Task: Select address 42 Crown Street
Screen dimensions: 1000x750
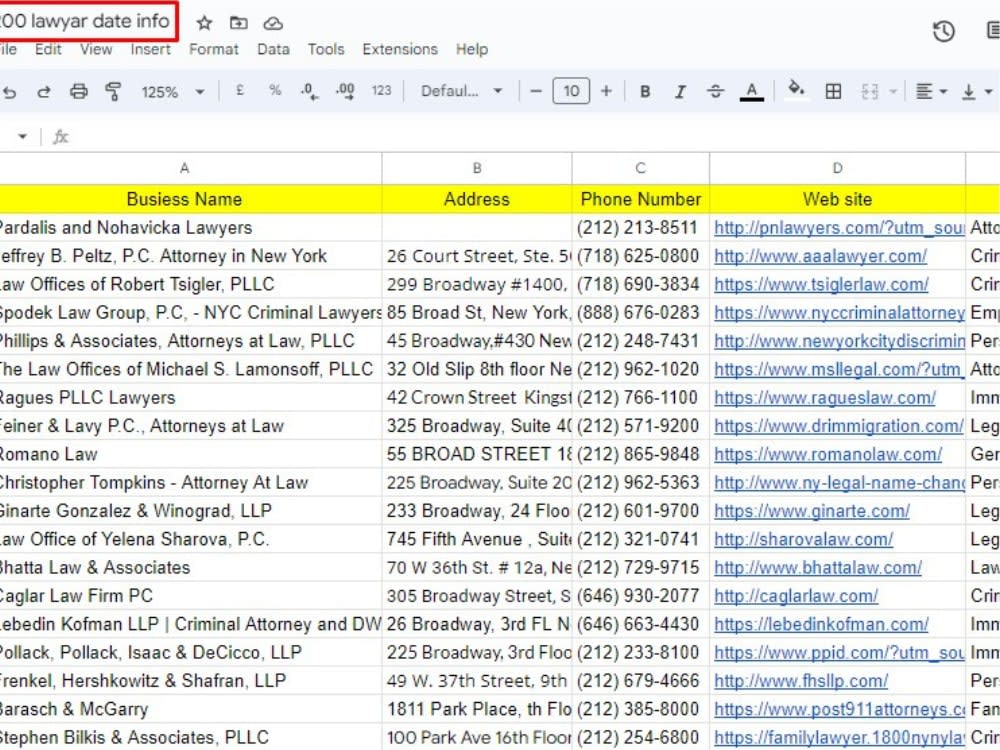Action: coord(477,397)
